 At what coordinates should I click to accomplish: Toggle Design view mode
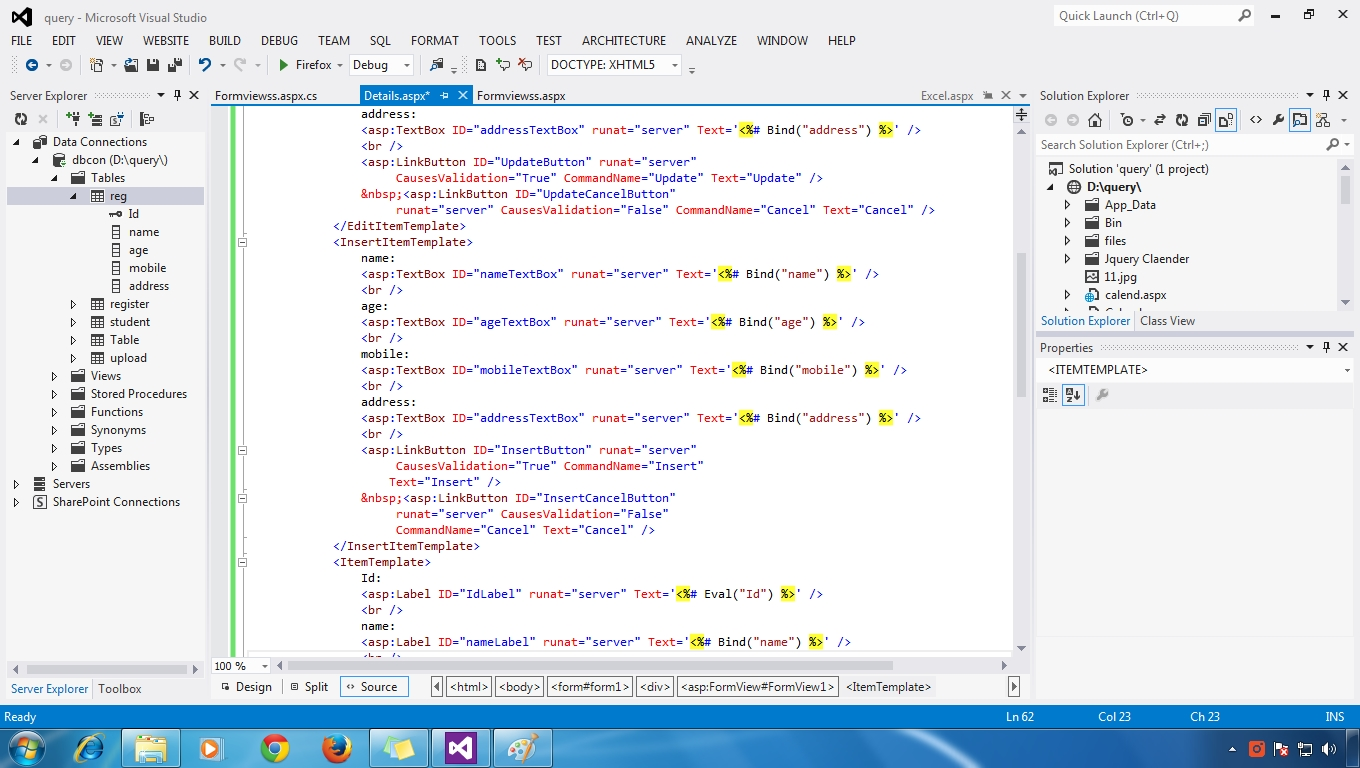(253, 687)
